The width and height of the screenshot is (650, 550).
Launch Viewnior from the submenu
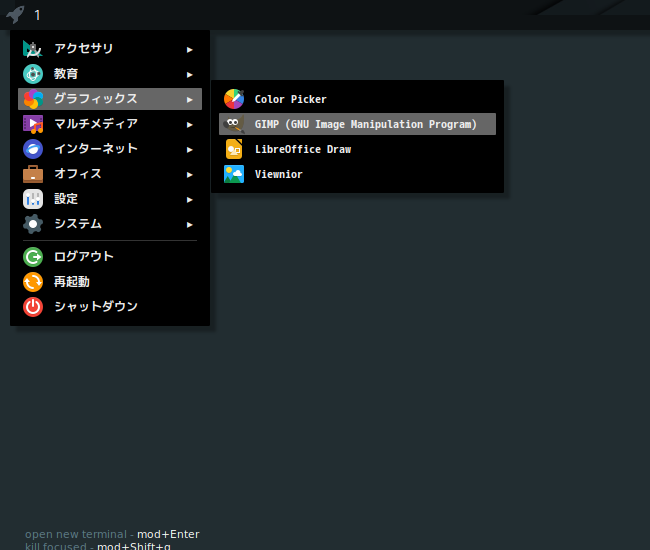(357, 174)
